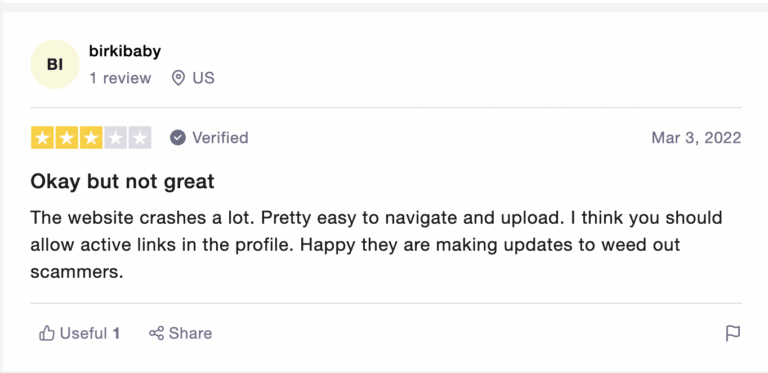Click the Mar 3, 2022 review date
This screenshot has width=768, height=373.
click(696, 138)
